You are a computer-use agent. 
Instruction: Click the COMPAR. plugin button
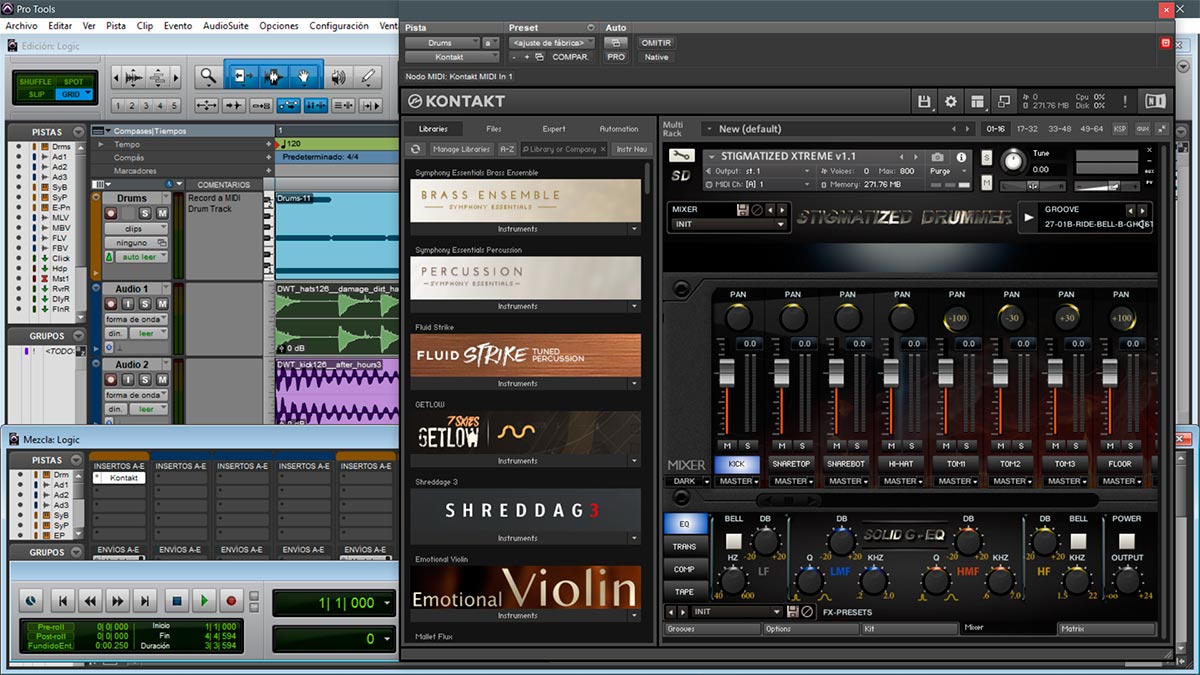click(x=570, y=57)
